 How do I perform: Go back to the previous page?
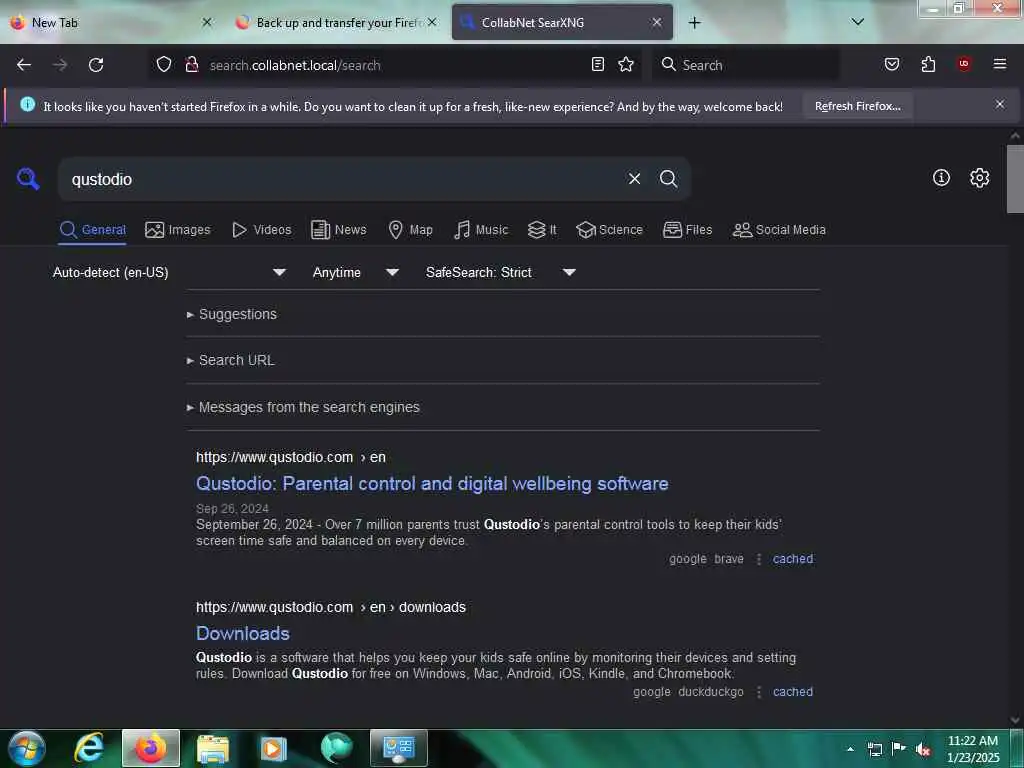pos(24,65)
